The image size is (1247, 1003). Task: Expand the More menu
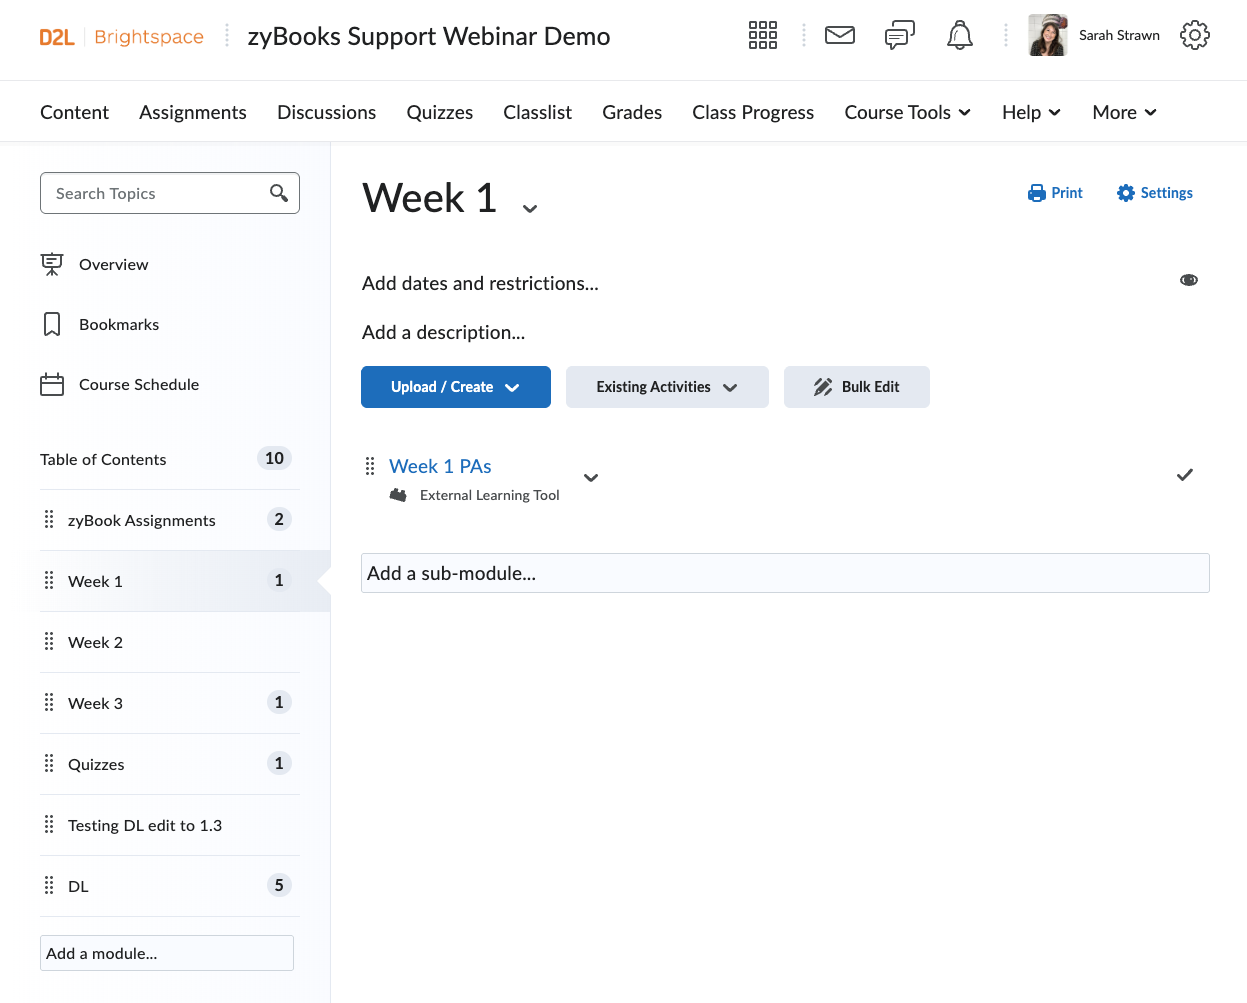1125,112
